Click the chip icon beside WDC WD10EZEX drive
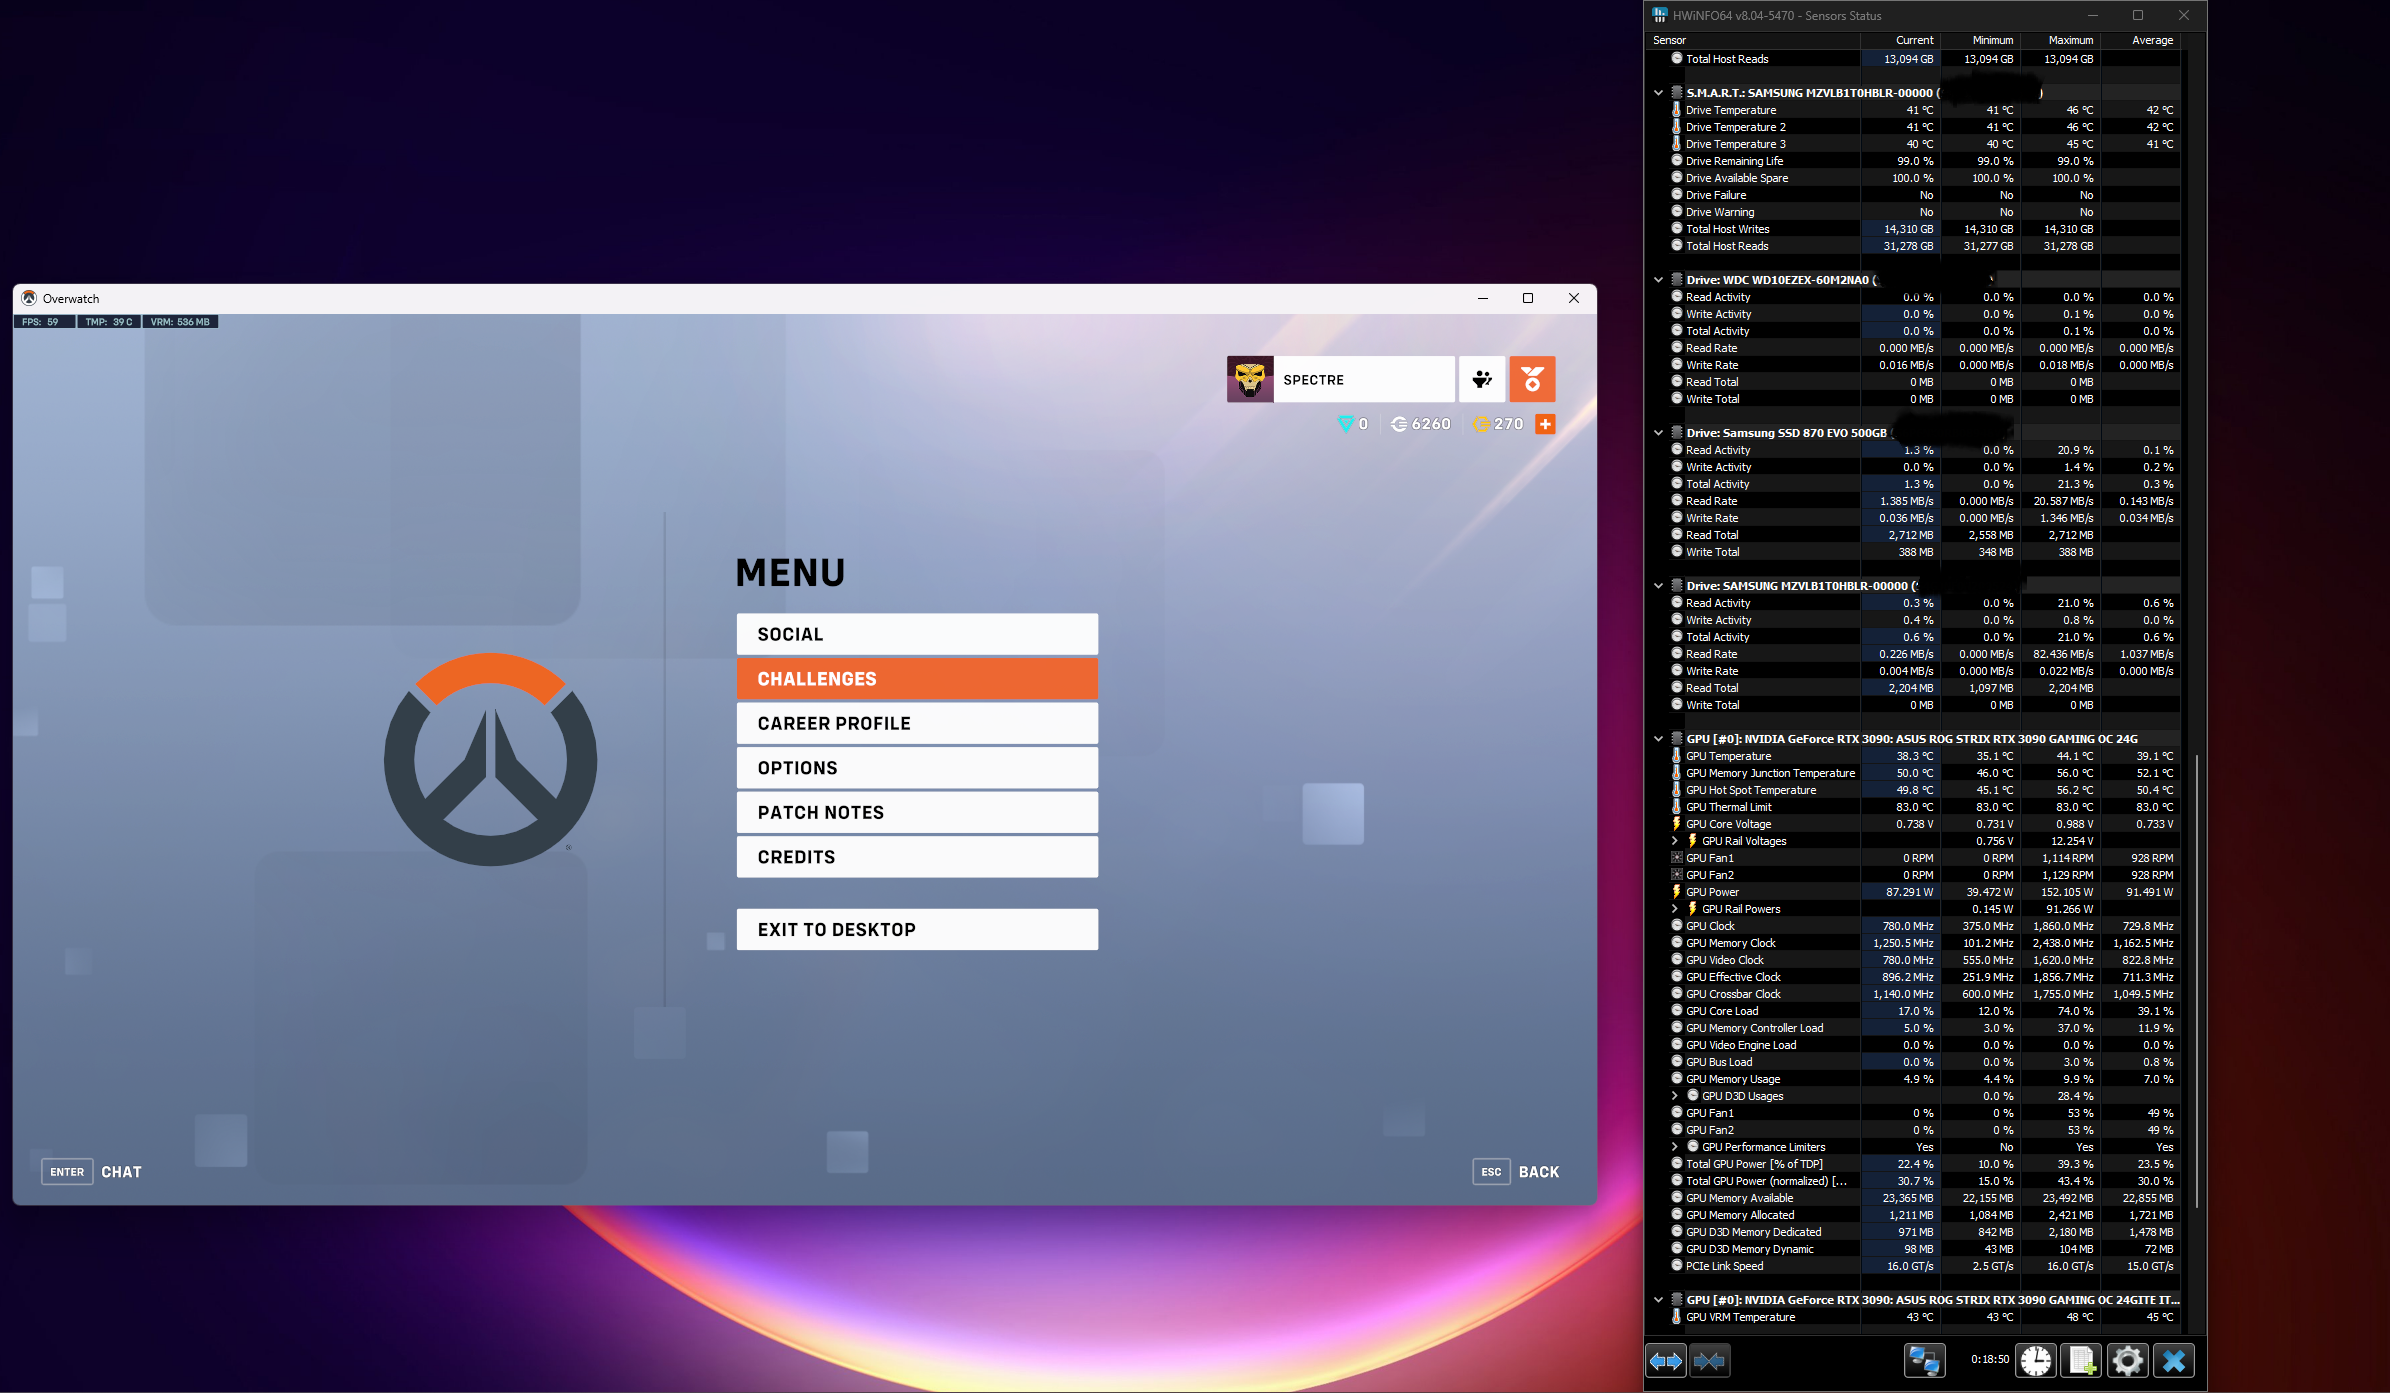 (1677, 280)
